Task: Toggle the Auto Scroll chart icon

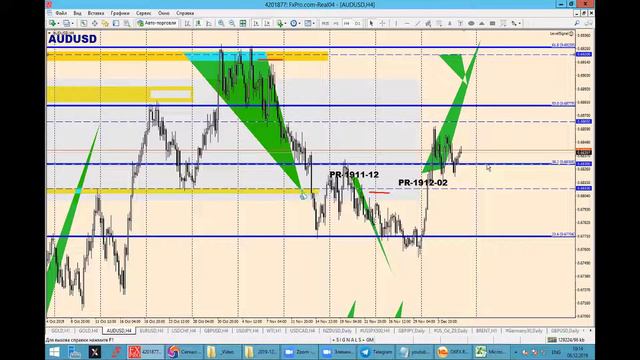Action: point(256,23)
